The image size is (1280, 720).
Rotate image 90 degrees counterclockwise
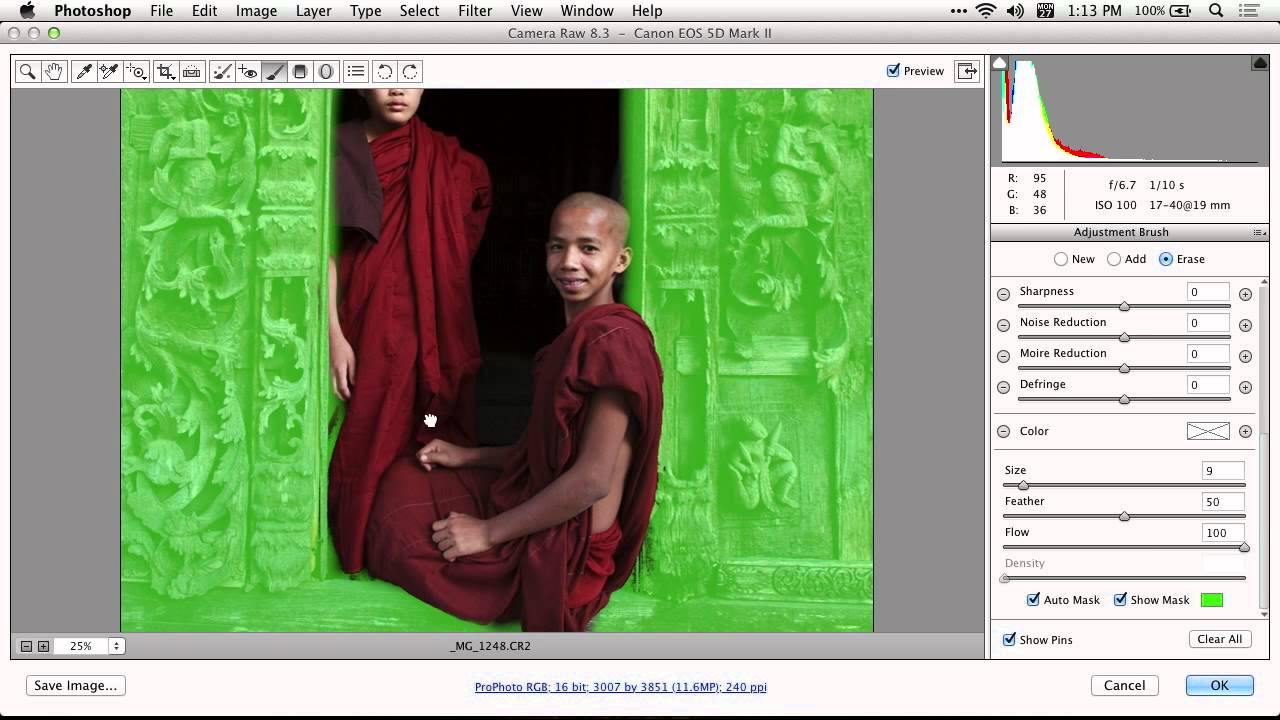tap(384, 71)
